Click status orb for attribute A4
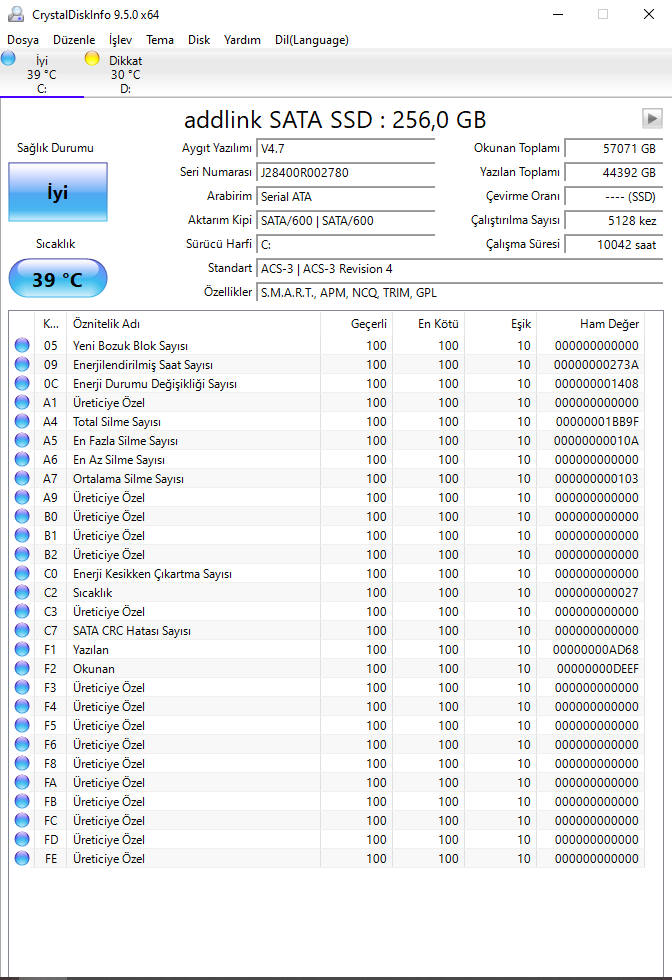Image resolution: width=672 pixels, height=980 pixels. [22, 421]
